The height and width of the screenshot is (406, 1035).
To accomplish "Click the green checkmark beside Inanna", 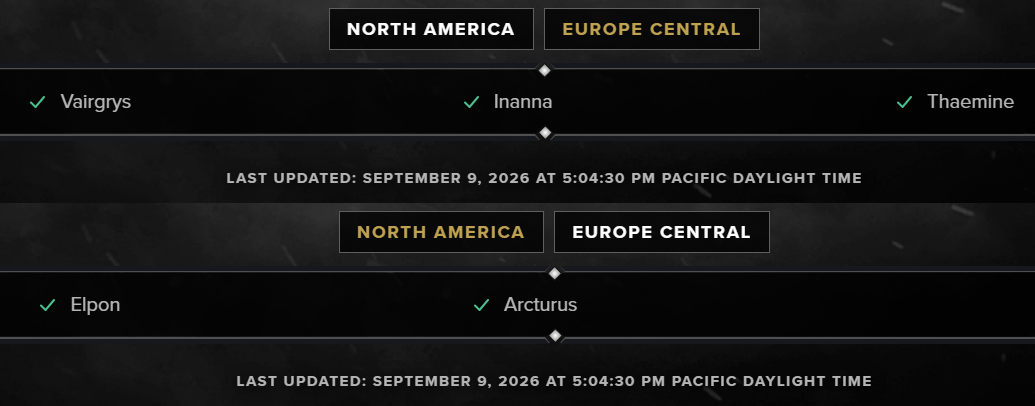I will pyautogui.click(x=471, y=102).
